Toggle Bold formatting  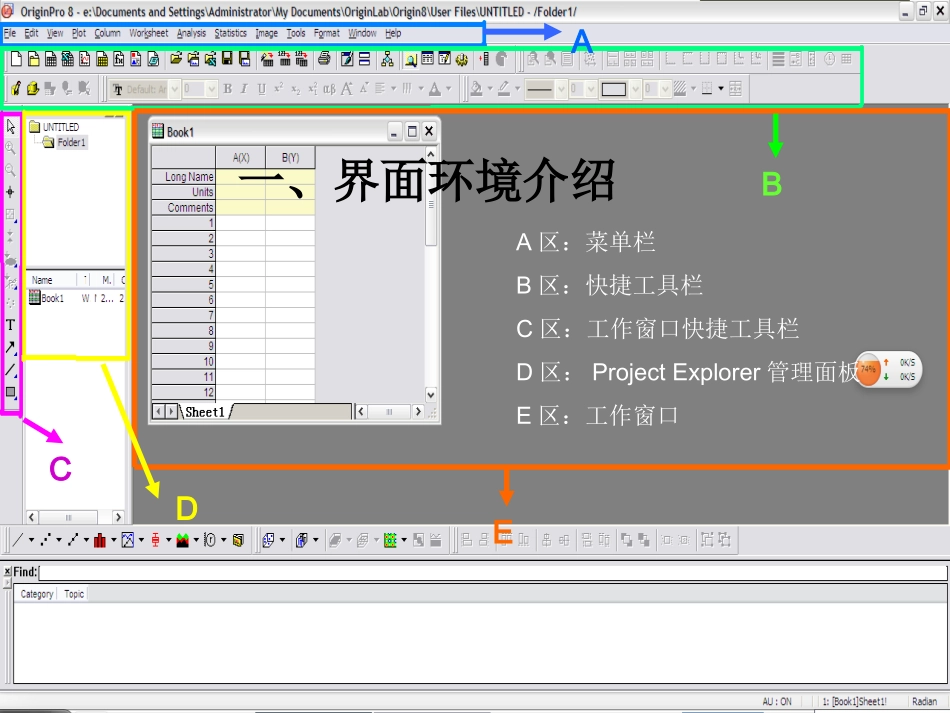(x=228, y=89)
